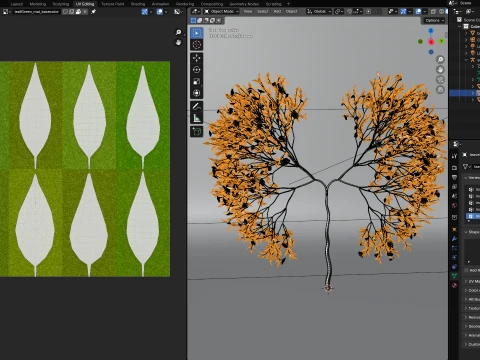
Task: Toggle camera view in the 3D viewport
Action: click(x=440, y=79)
